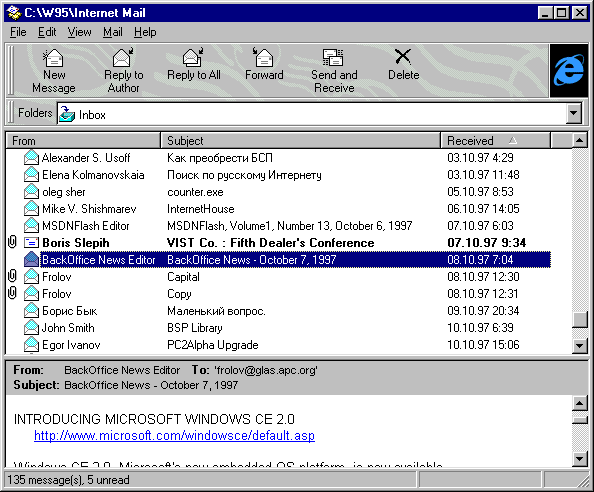Image resolution: width=594 pixels, height=492 pixels.
Task: Move the preview pane scrollbar thumb
Action: 580,420
